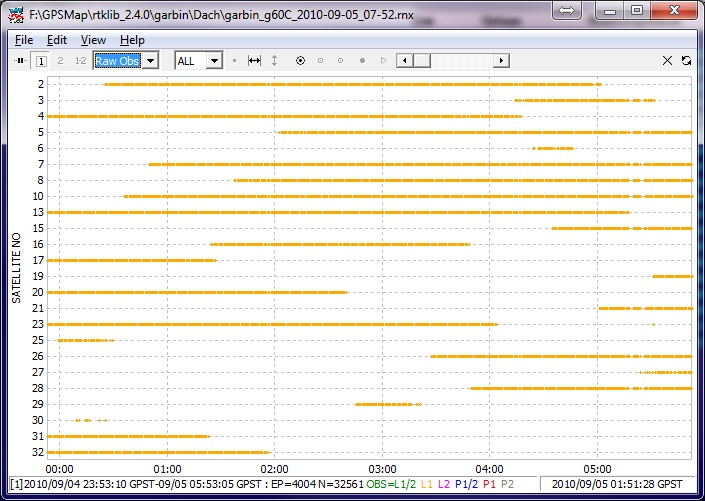Toggle solution 2 button

coord(60,61)
